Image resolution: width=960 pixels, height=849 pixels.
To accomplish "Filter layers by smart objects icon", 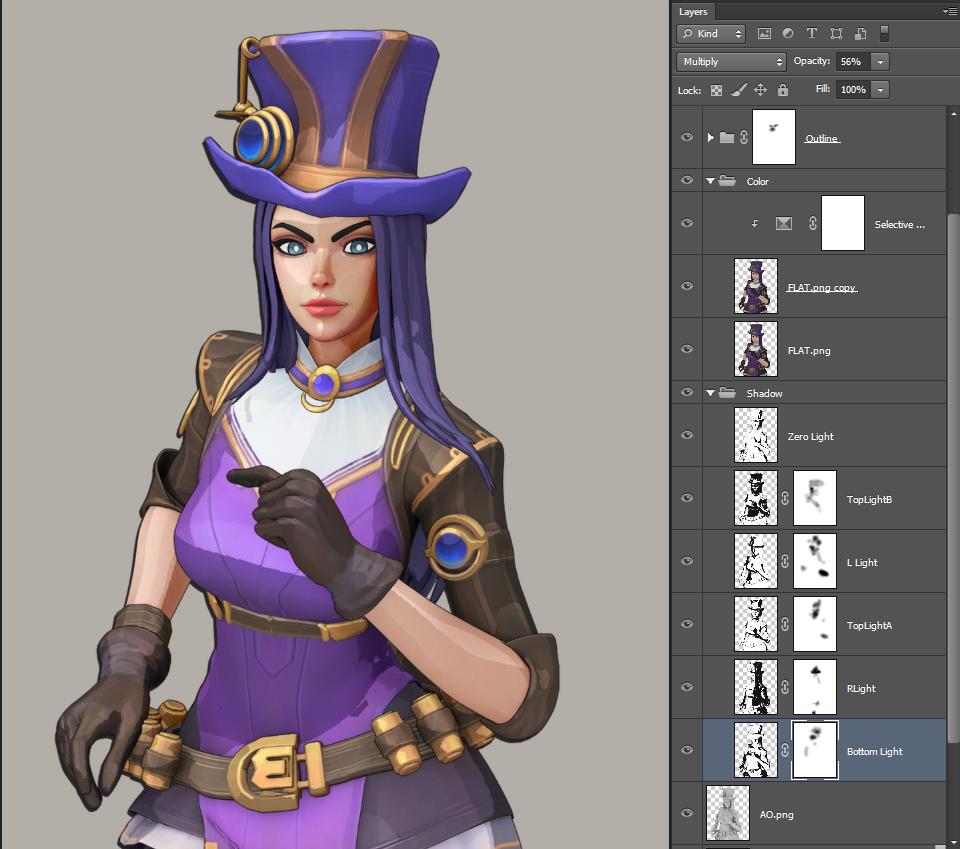I will [x=860, y=34].
